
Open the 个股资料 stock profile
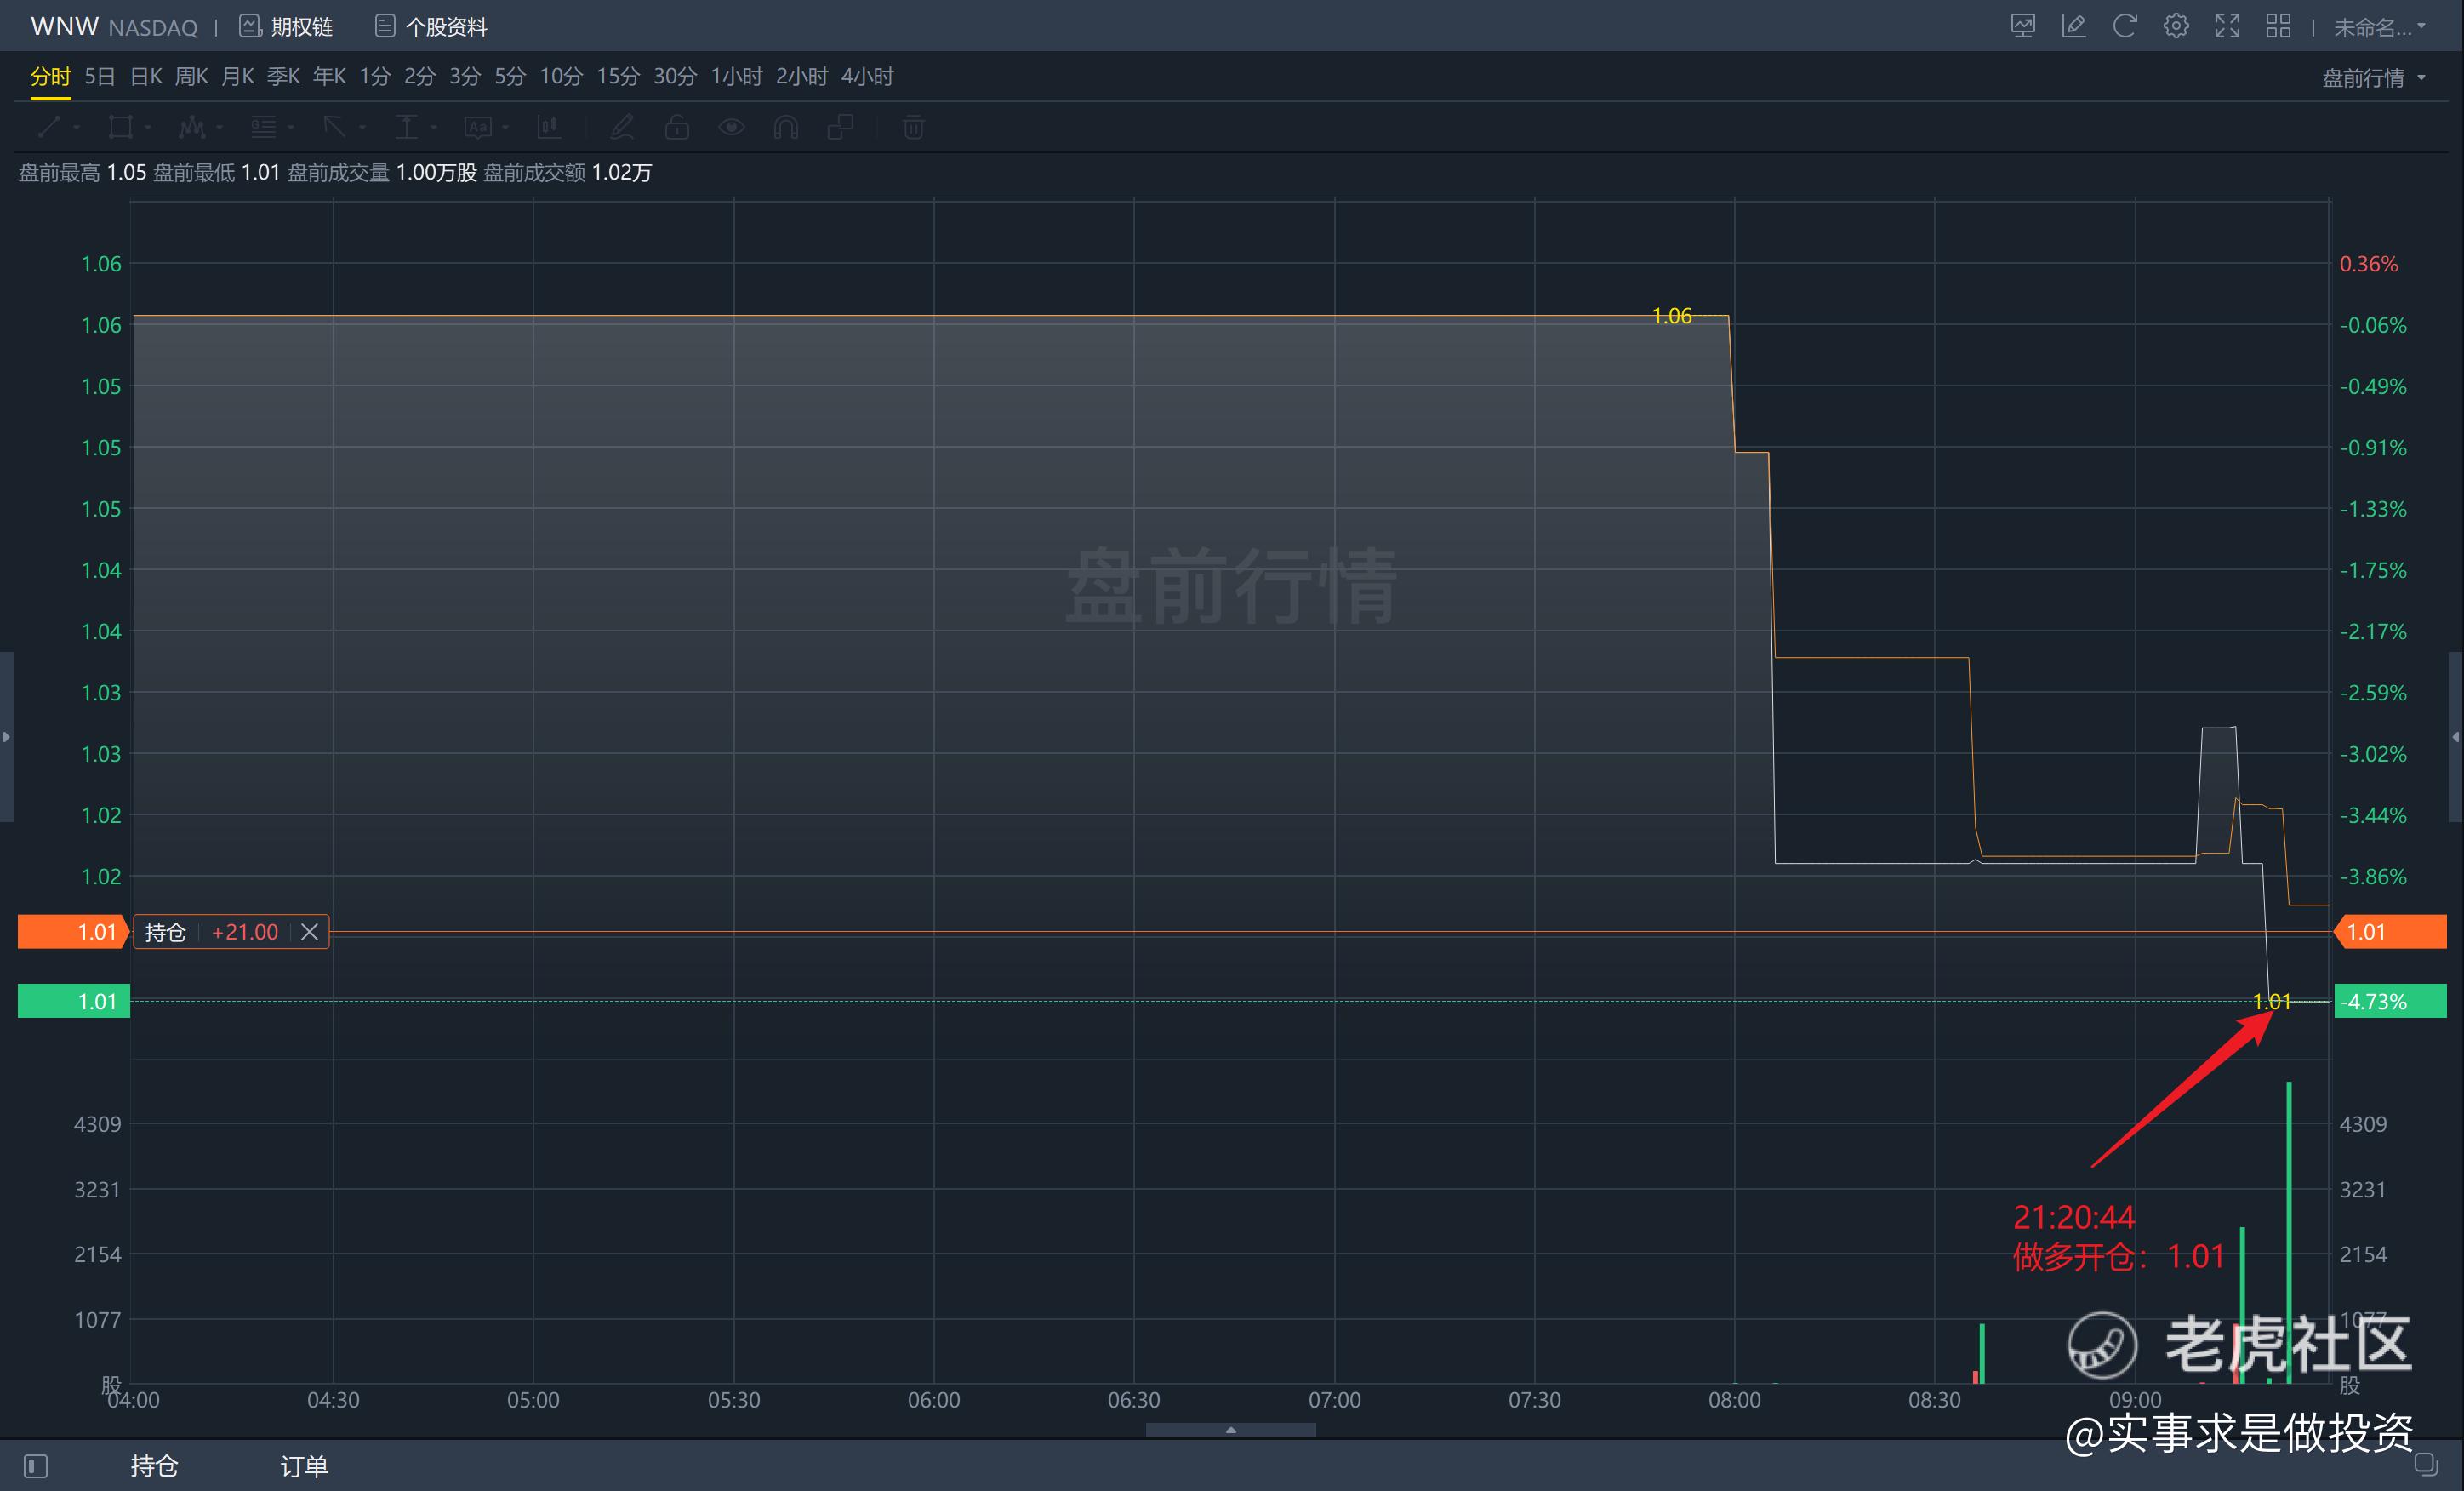coord(431,27)
